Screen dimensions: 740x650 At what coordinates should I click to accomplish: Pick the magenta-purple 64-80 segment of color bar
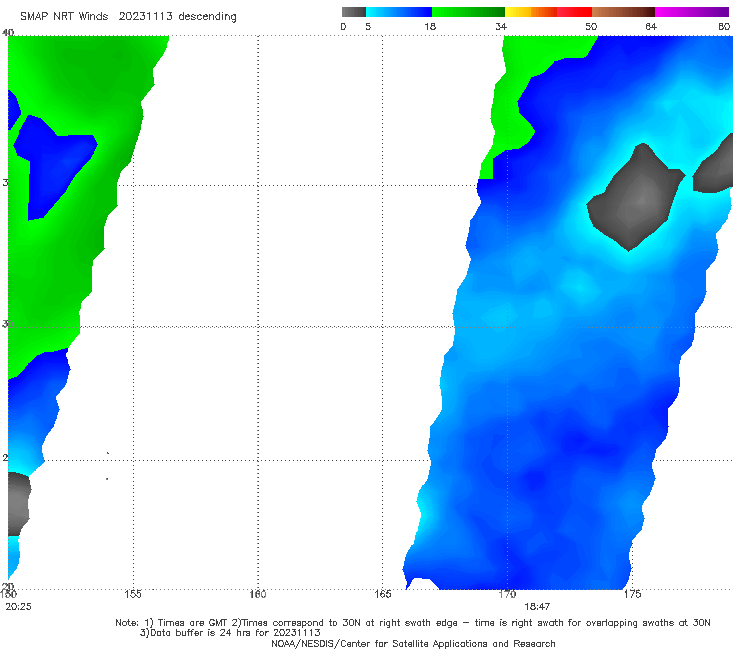tap(692, 12)
